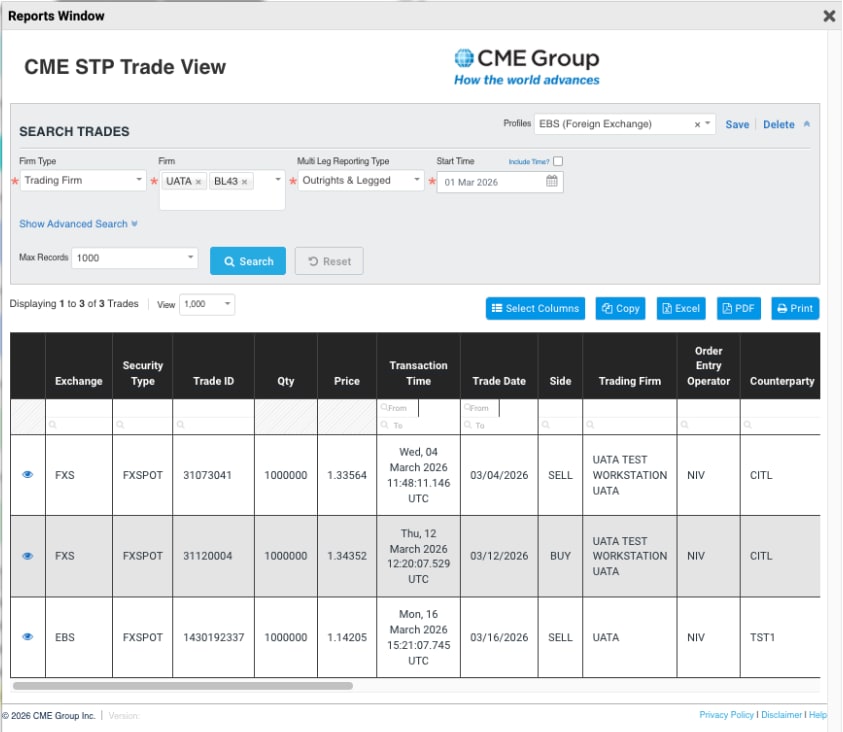Focus the Trade ID filter field
843x732 pixels.
coord(213,425)
